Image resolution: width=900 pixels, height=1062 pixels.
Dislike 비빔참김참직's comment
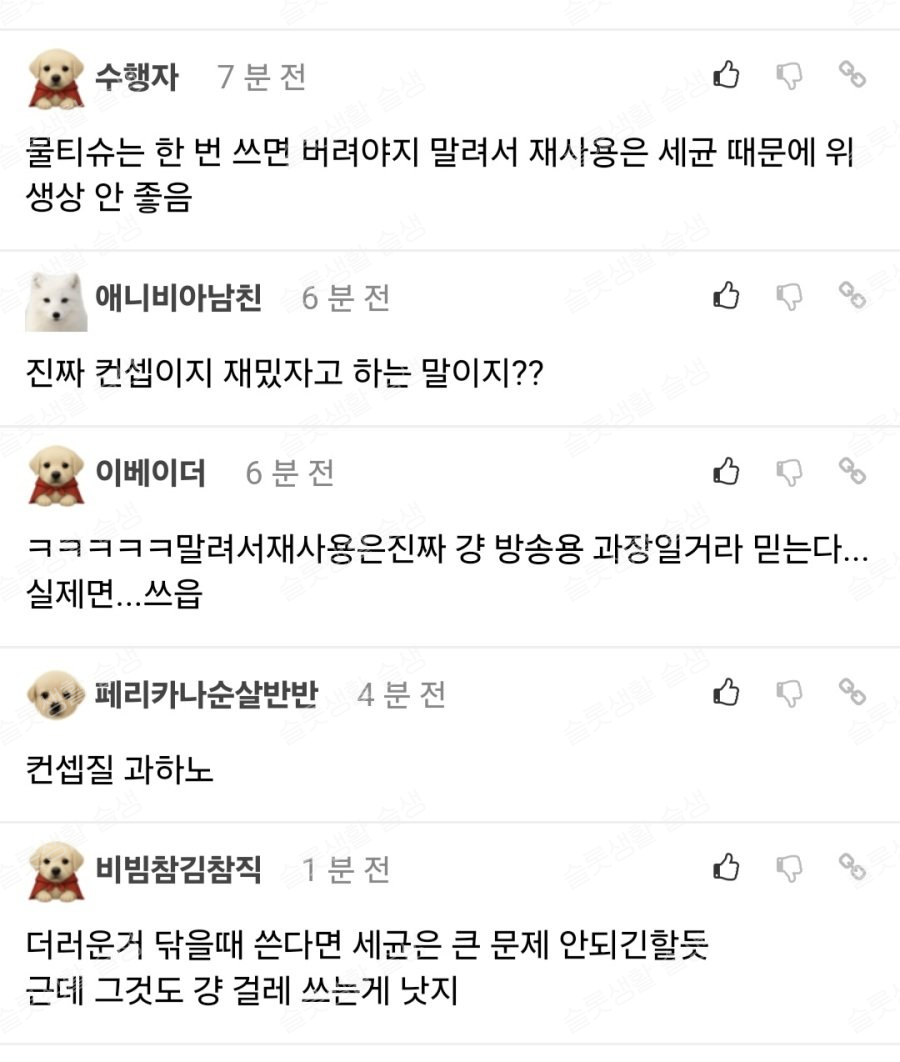pos(790,868)
